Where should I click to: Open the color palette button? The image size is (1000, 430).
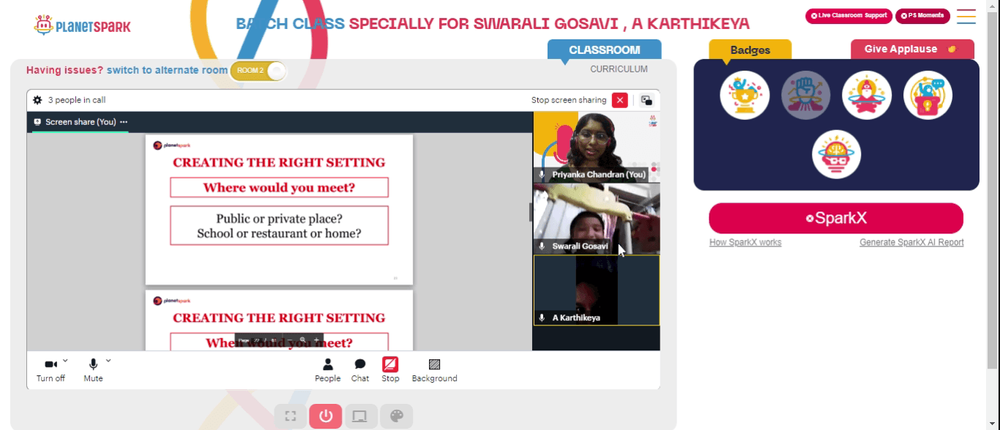(x=396, y=417)
